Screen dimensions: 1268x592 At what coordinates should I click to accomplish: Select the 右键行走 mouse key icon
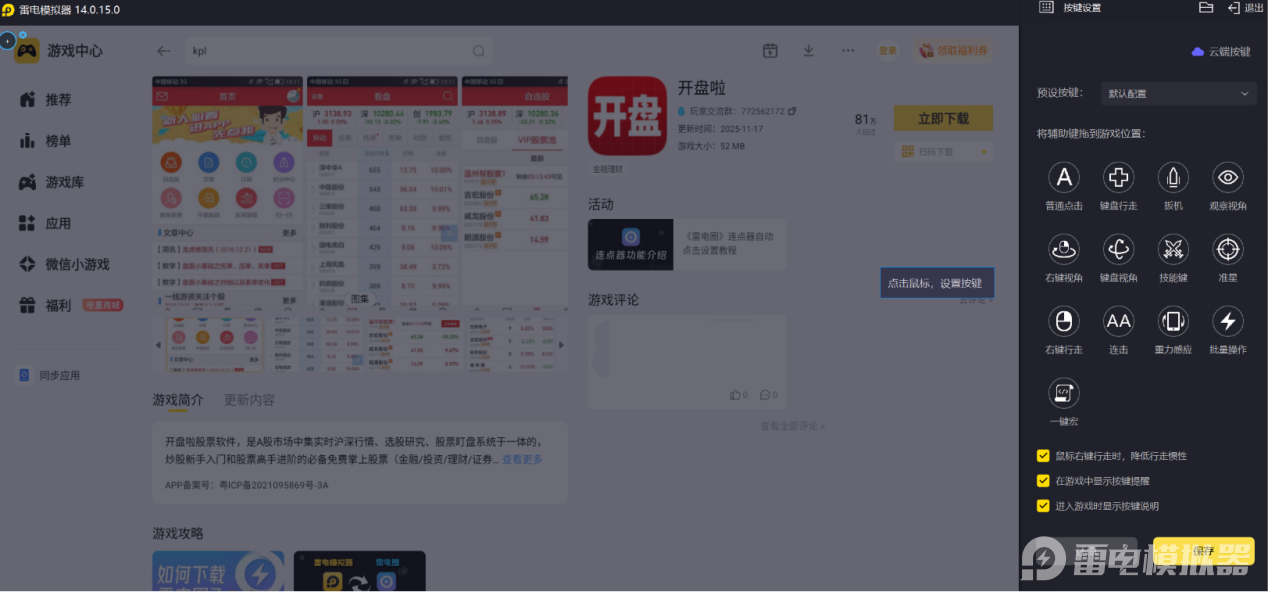1064,321
